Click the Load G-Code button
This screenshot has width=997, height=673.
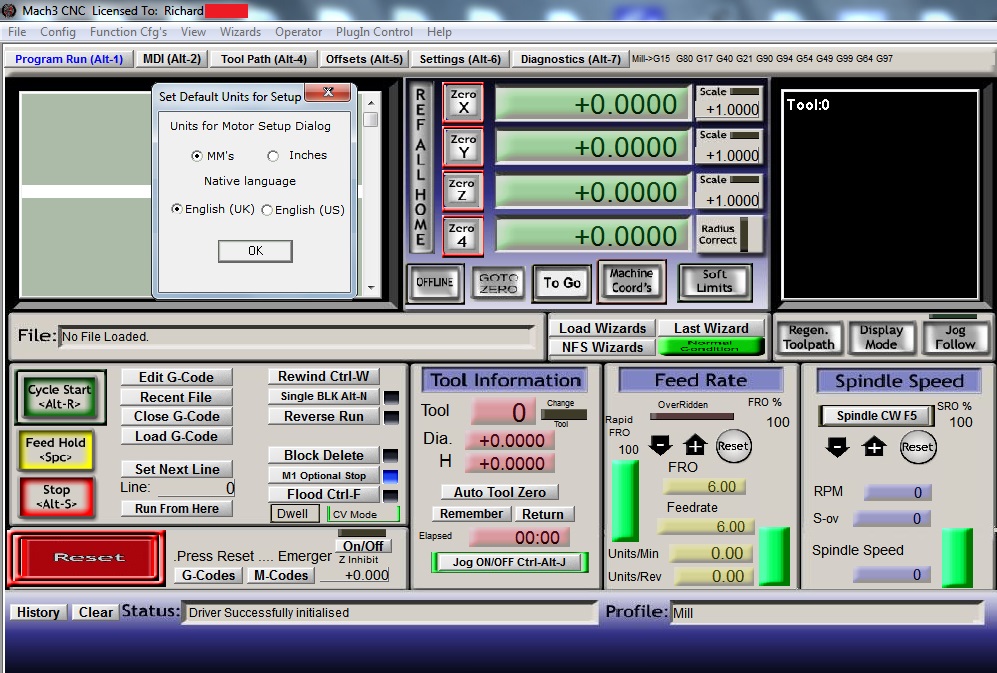pos(176,436)
